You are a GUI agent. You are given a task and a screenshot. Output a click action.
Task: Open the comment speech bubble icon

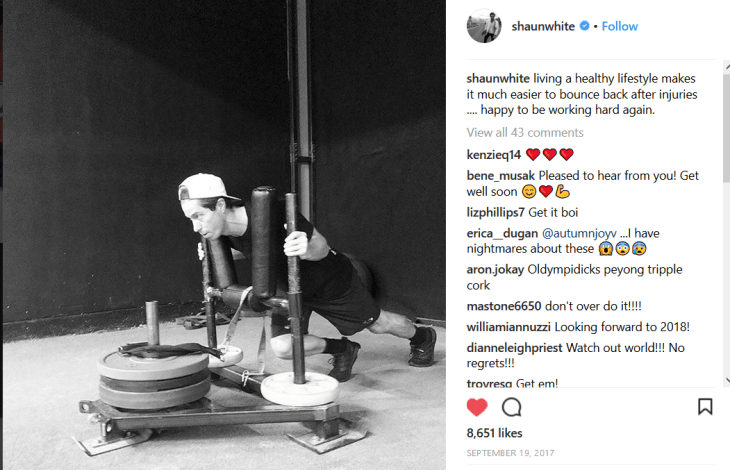[511, 407]
